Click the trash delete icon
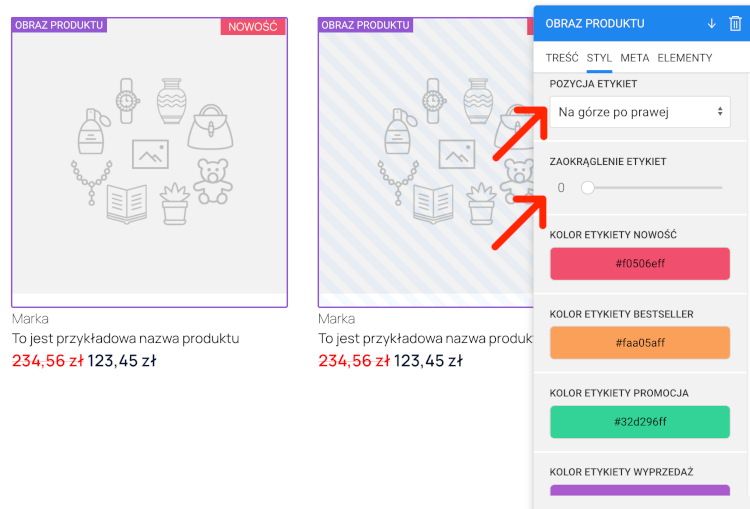This screenshot has width=750, height=509. click(735, 23)
